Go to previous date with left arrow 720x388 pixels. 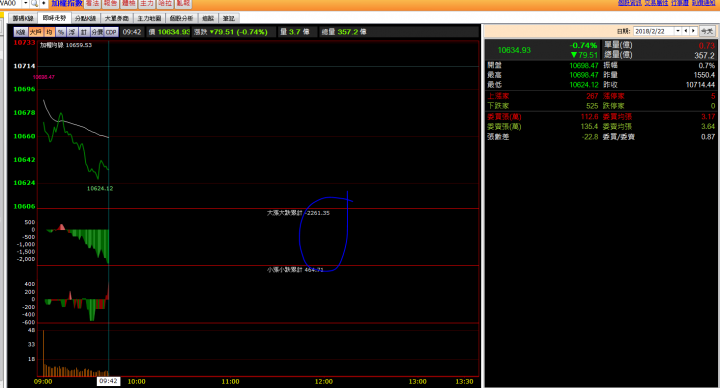click(686, 31)
